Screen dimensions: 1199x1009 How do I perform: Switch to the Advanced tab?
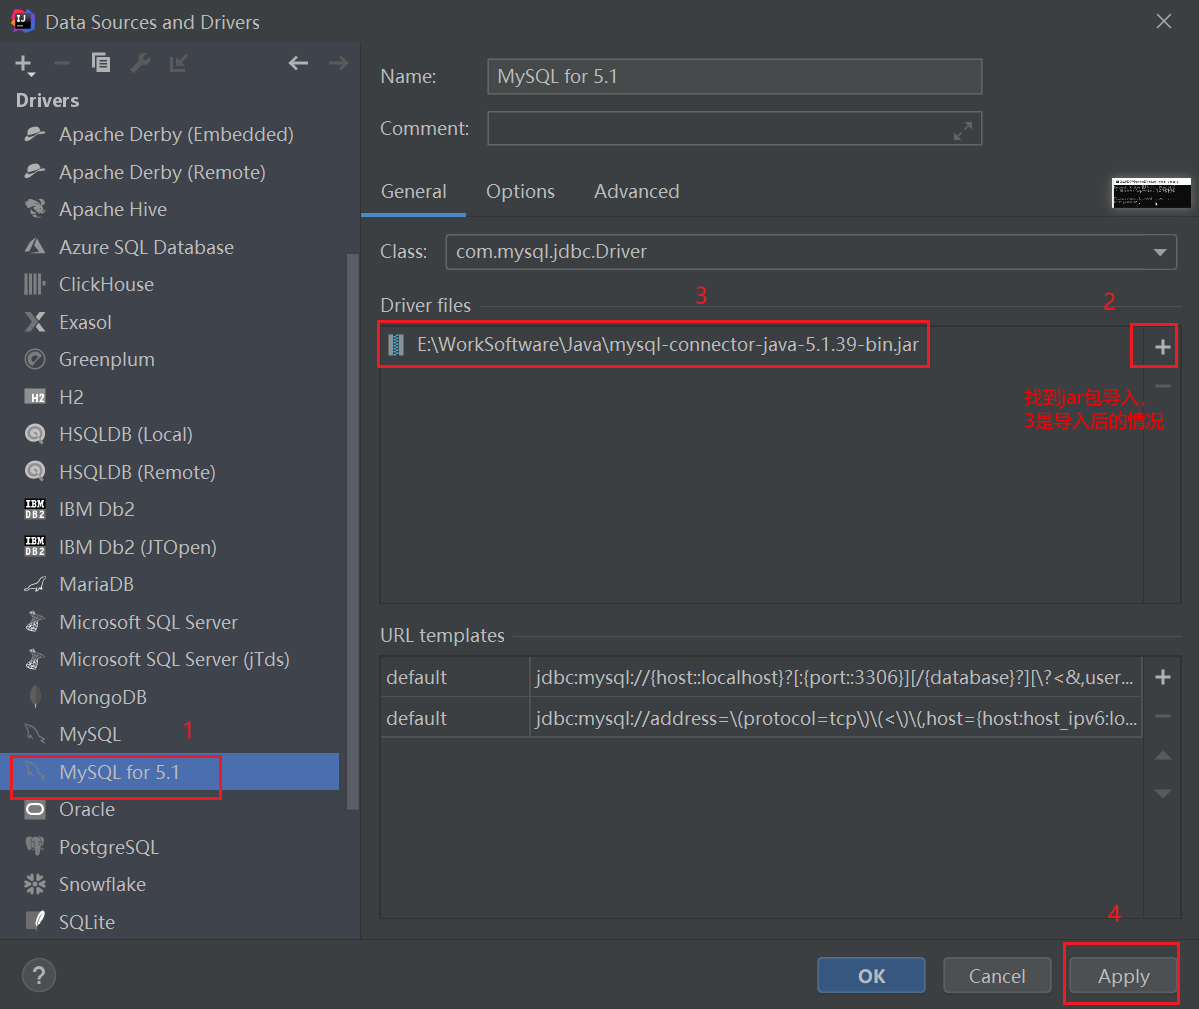[636, 191]
